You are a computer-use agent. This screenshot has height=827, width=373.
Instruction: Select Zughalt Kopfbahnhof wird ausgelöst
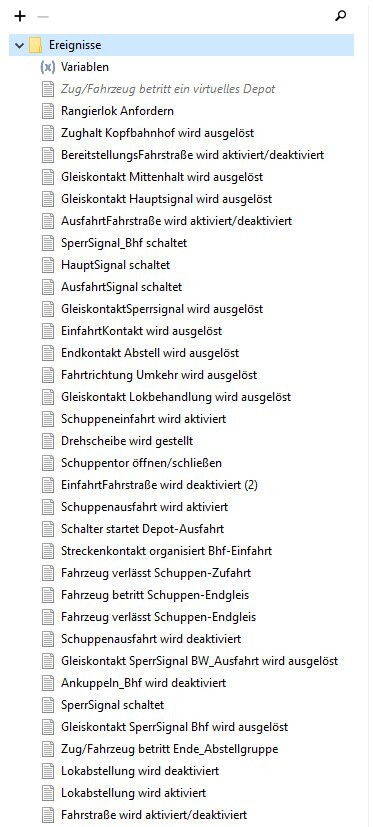click(x=158, y=133)
